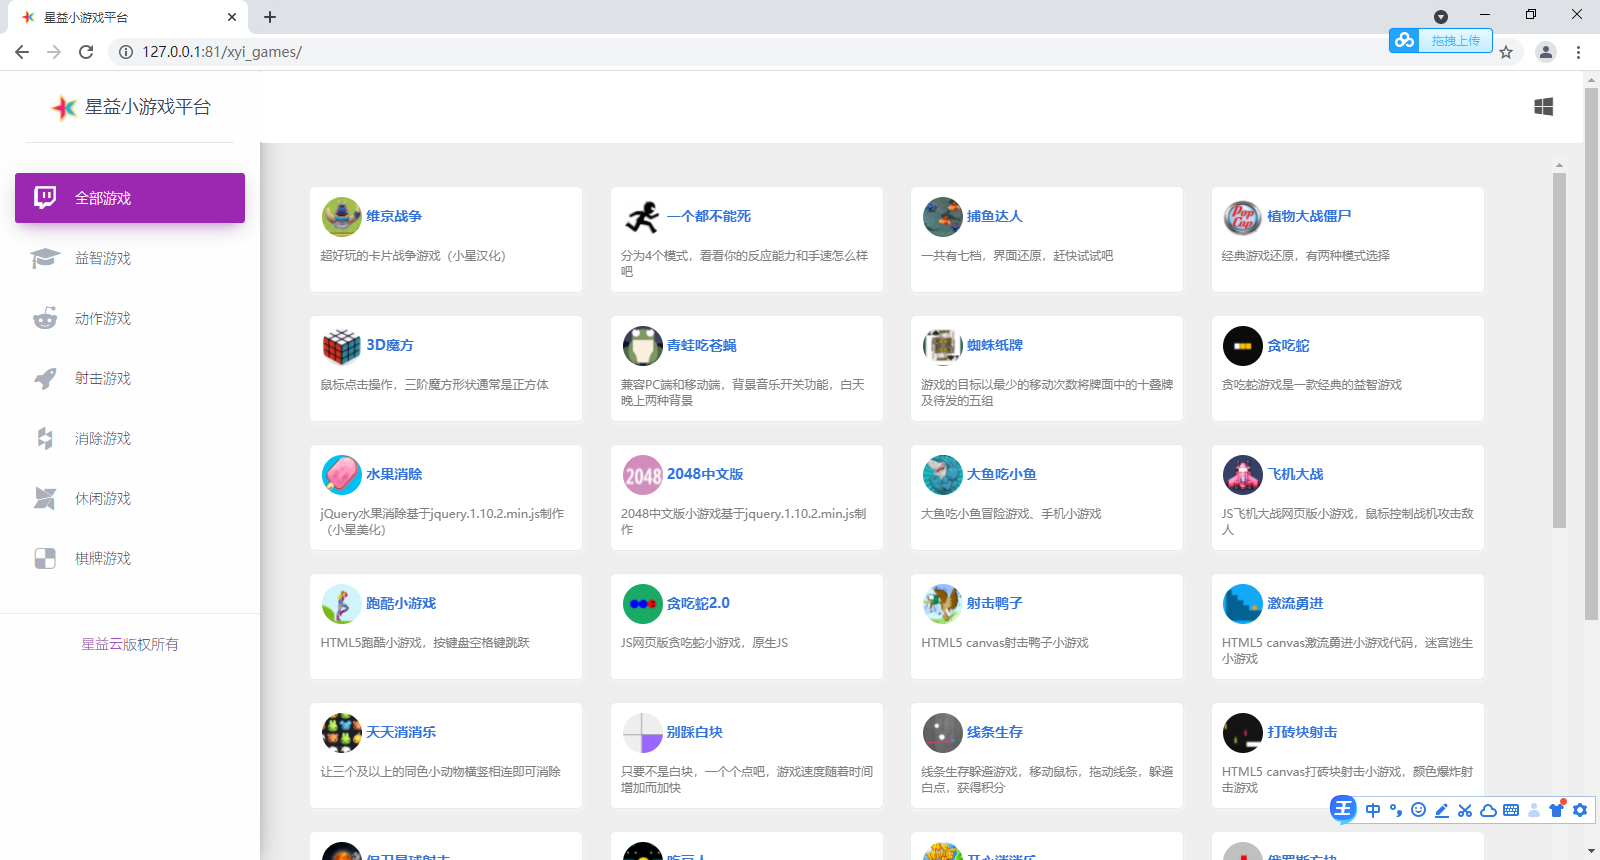
Task: Open the 2048中文版 game icon
Action: pyautogui.click(x=643, y=475)
